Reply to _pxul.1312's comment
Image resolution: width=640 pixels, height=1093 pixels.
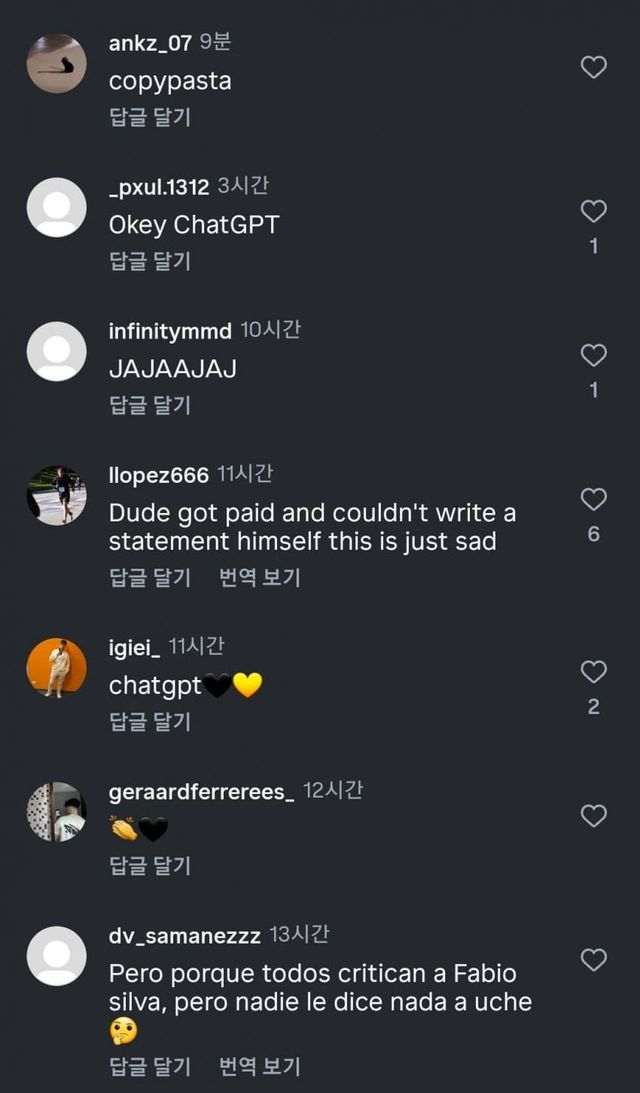click(150, 261)
